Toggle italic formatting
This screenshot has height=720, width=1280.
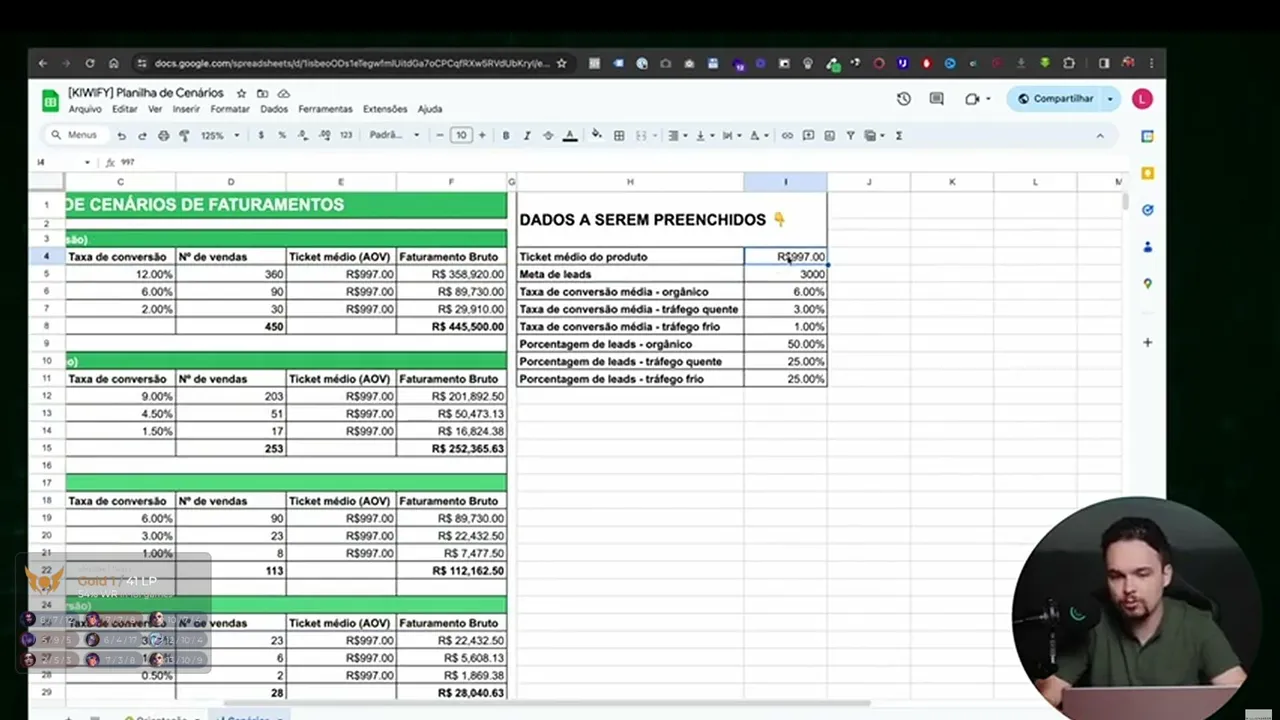click(x=527, y=135)
